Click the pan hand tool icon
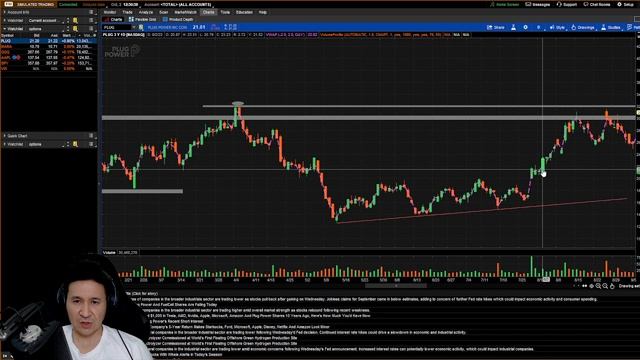Image resolution: width=640 pixels, height=360 pixels. click(x=612, y=286)
